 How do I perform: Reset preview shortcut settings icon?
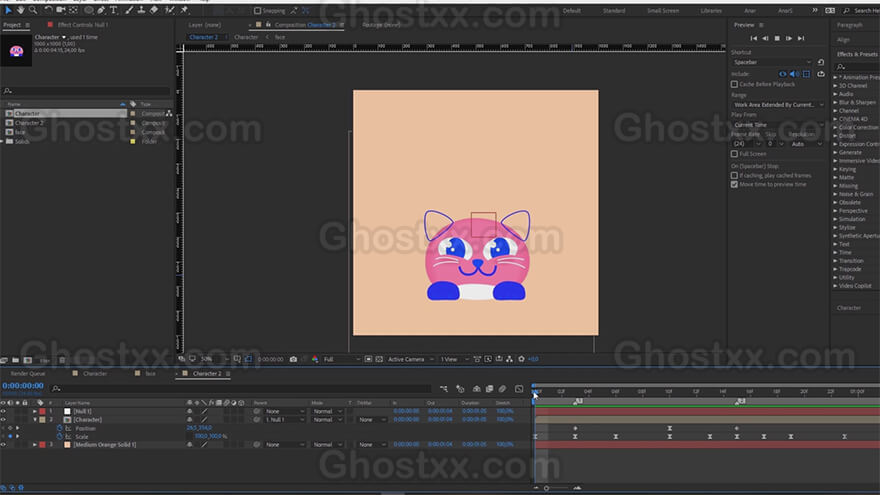coord(821,62)
